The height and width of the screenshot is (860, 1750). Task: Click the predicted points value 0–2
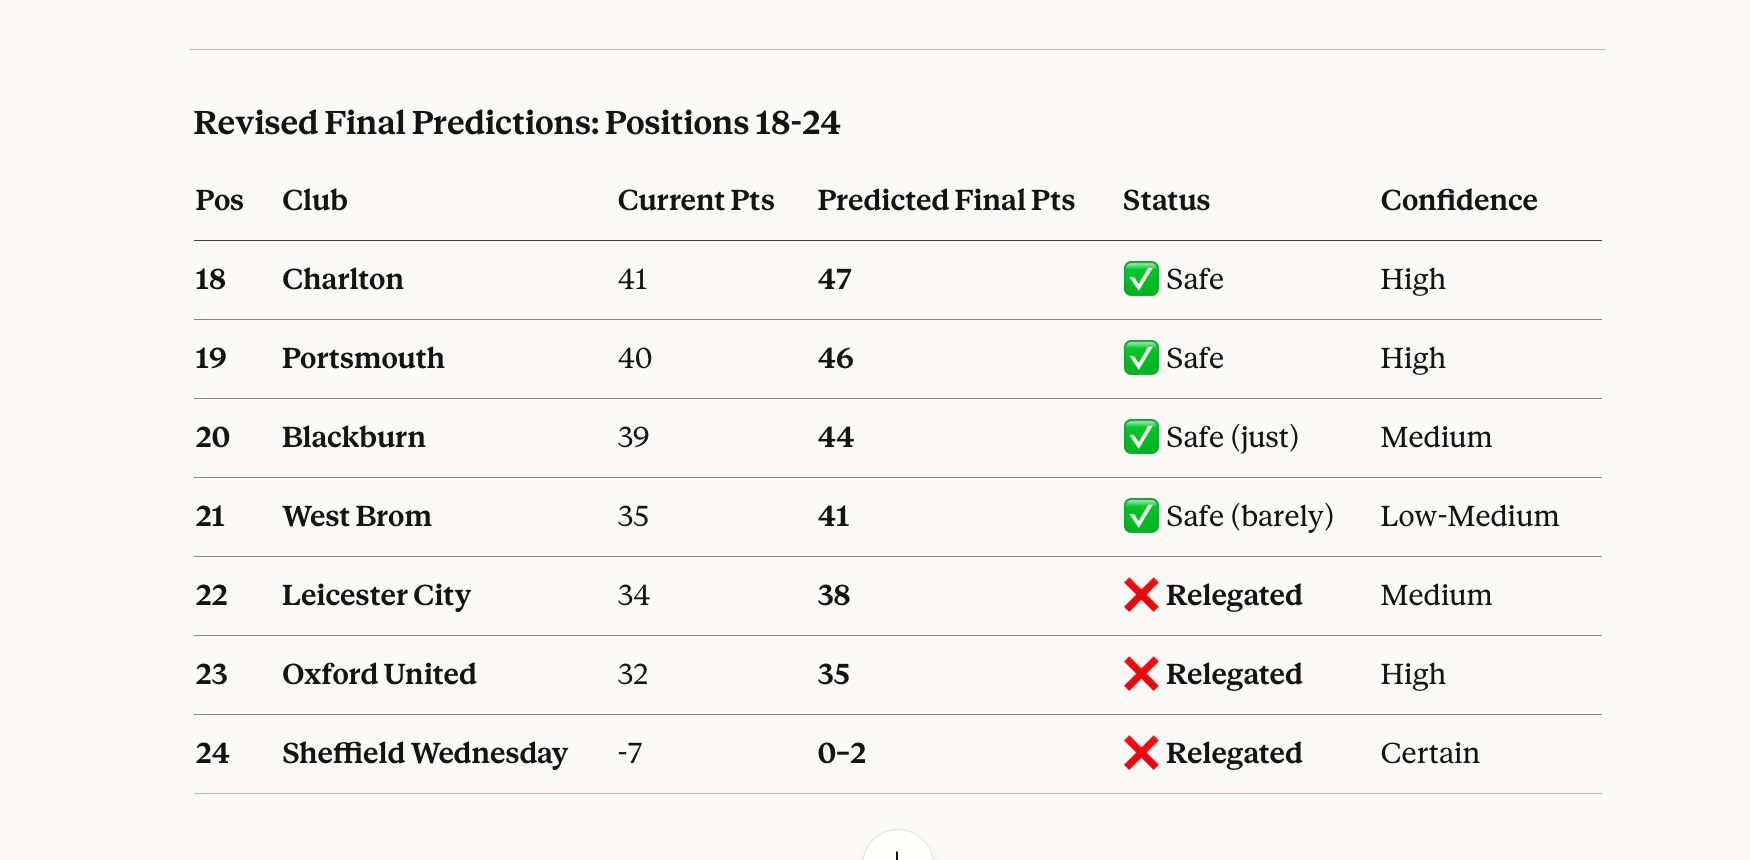coord(842,753)
